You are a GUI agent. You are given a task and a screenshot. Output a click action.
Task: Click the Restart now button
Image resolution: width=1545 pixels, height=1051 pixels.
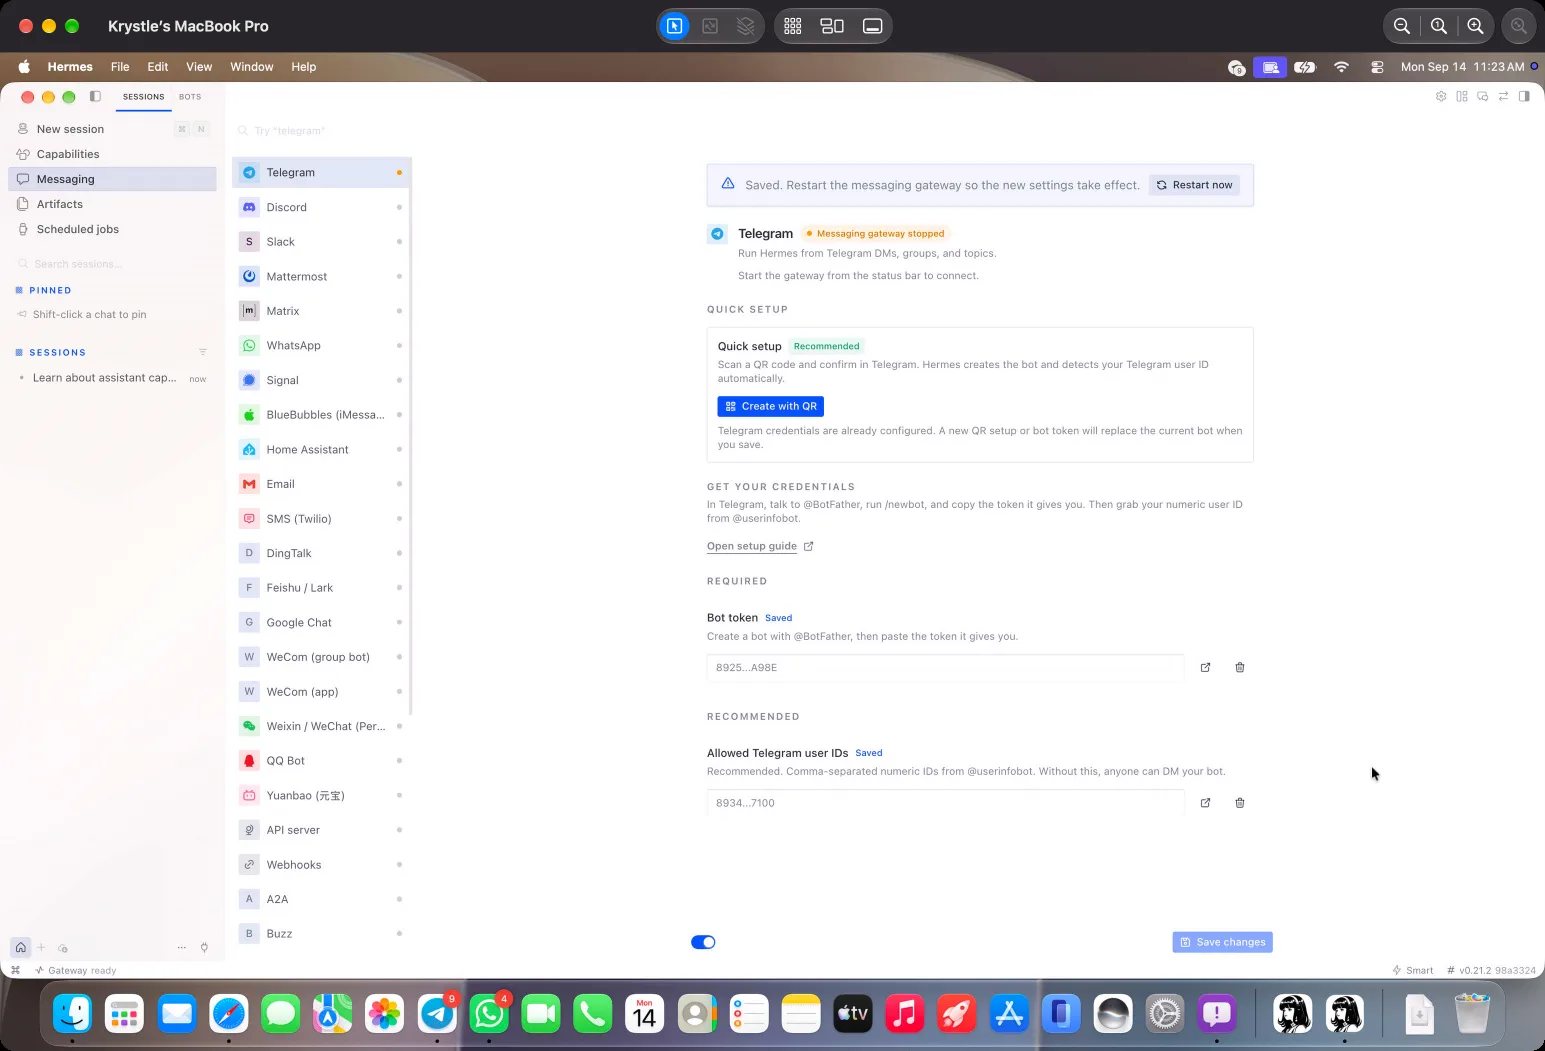[1194, 185]
